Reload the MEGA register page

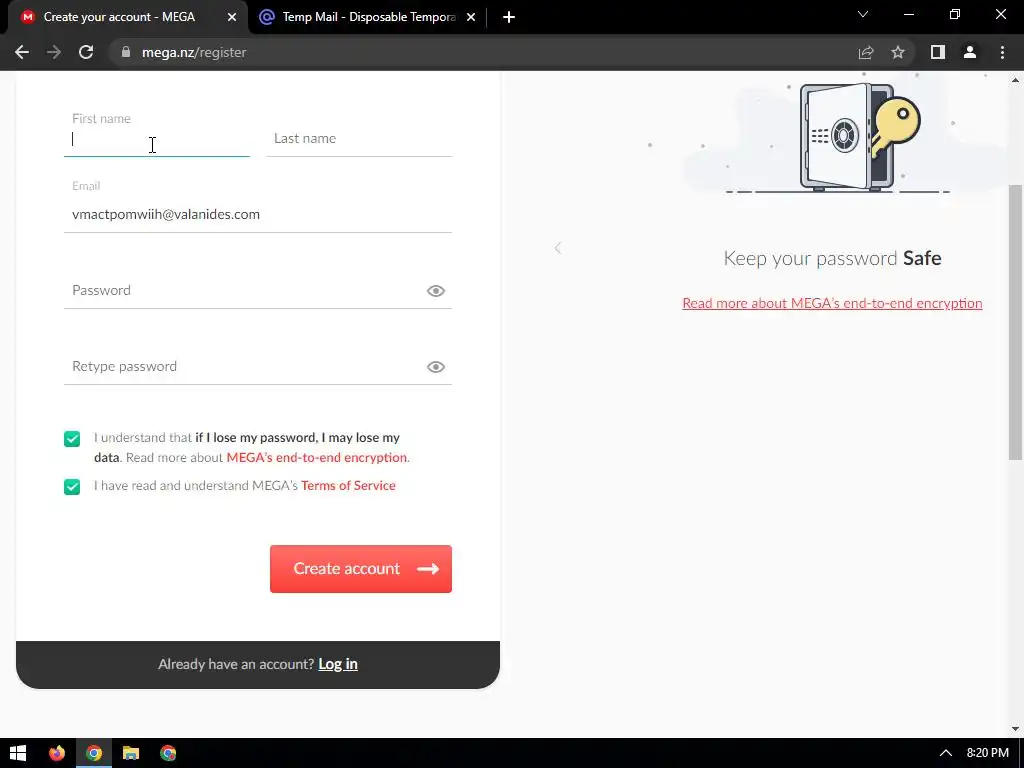pyautogui.click(x=86, y=52)
